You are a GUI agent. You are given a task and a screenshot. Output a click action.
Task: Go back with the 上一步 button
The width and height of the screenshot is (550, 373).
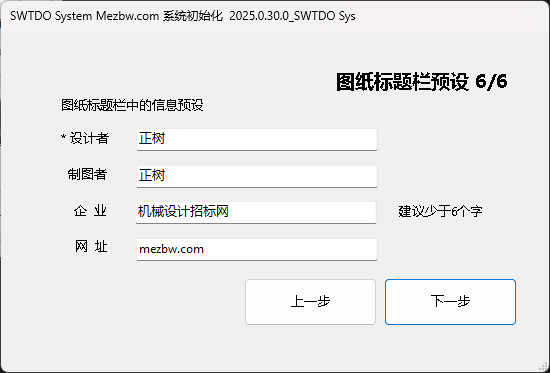click(310, 302)
